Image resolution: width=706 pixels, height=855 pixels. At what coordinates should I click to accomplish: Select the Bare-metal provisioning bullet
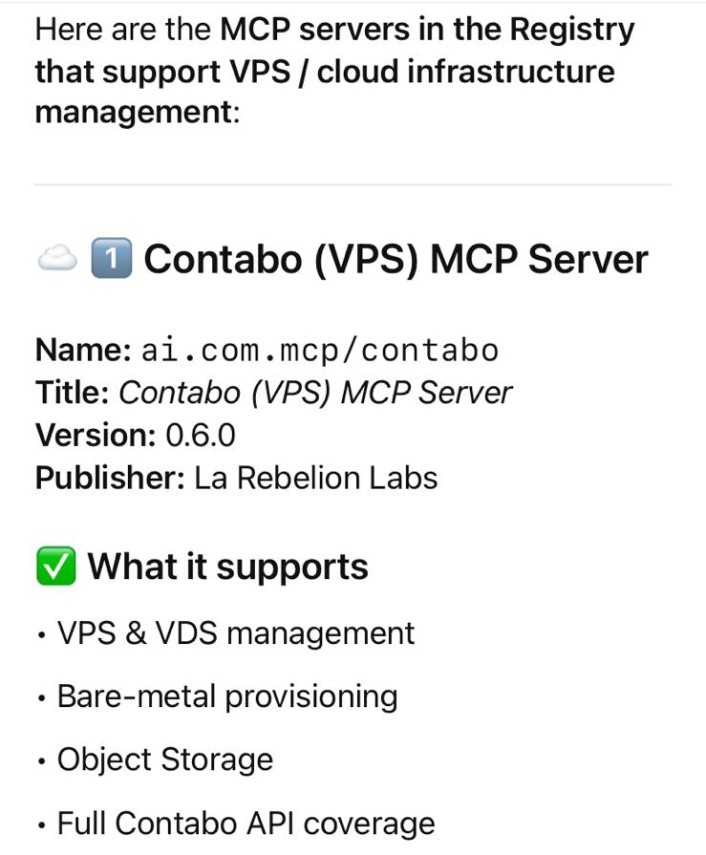pyautogui.click(x=227, y=696)
